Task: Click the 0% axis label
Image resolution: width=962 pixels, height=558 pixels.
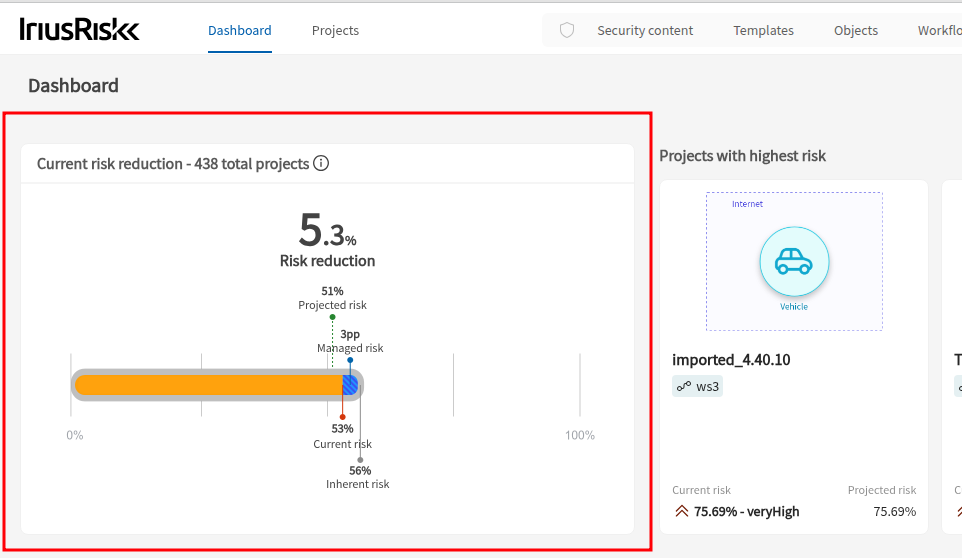Action: (x=75, y=435)
